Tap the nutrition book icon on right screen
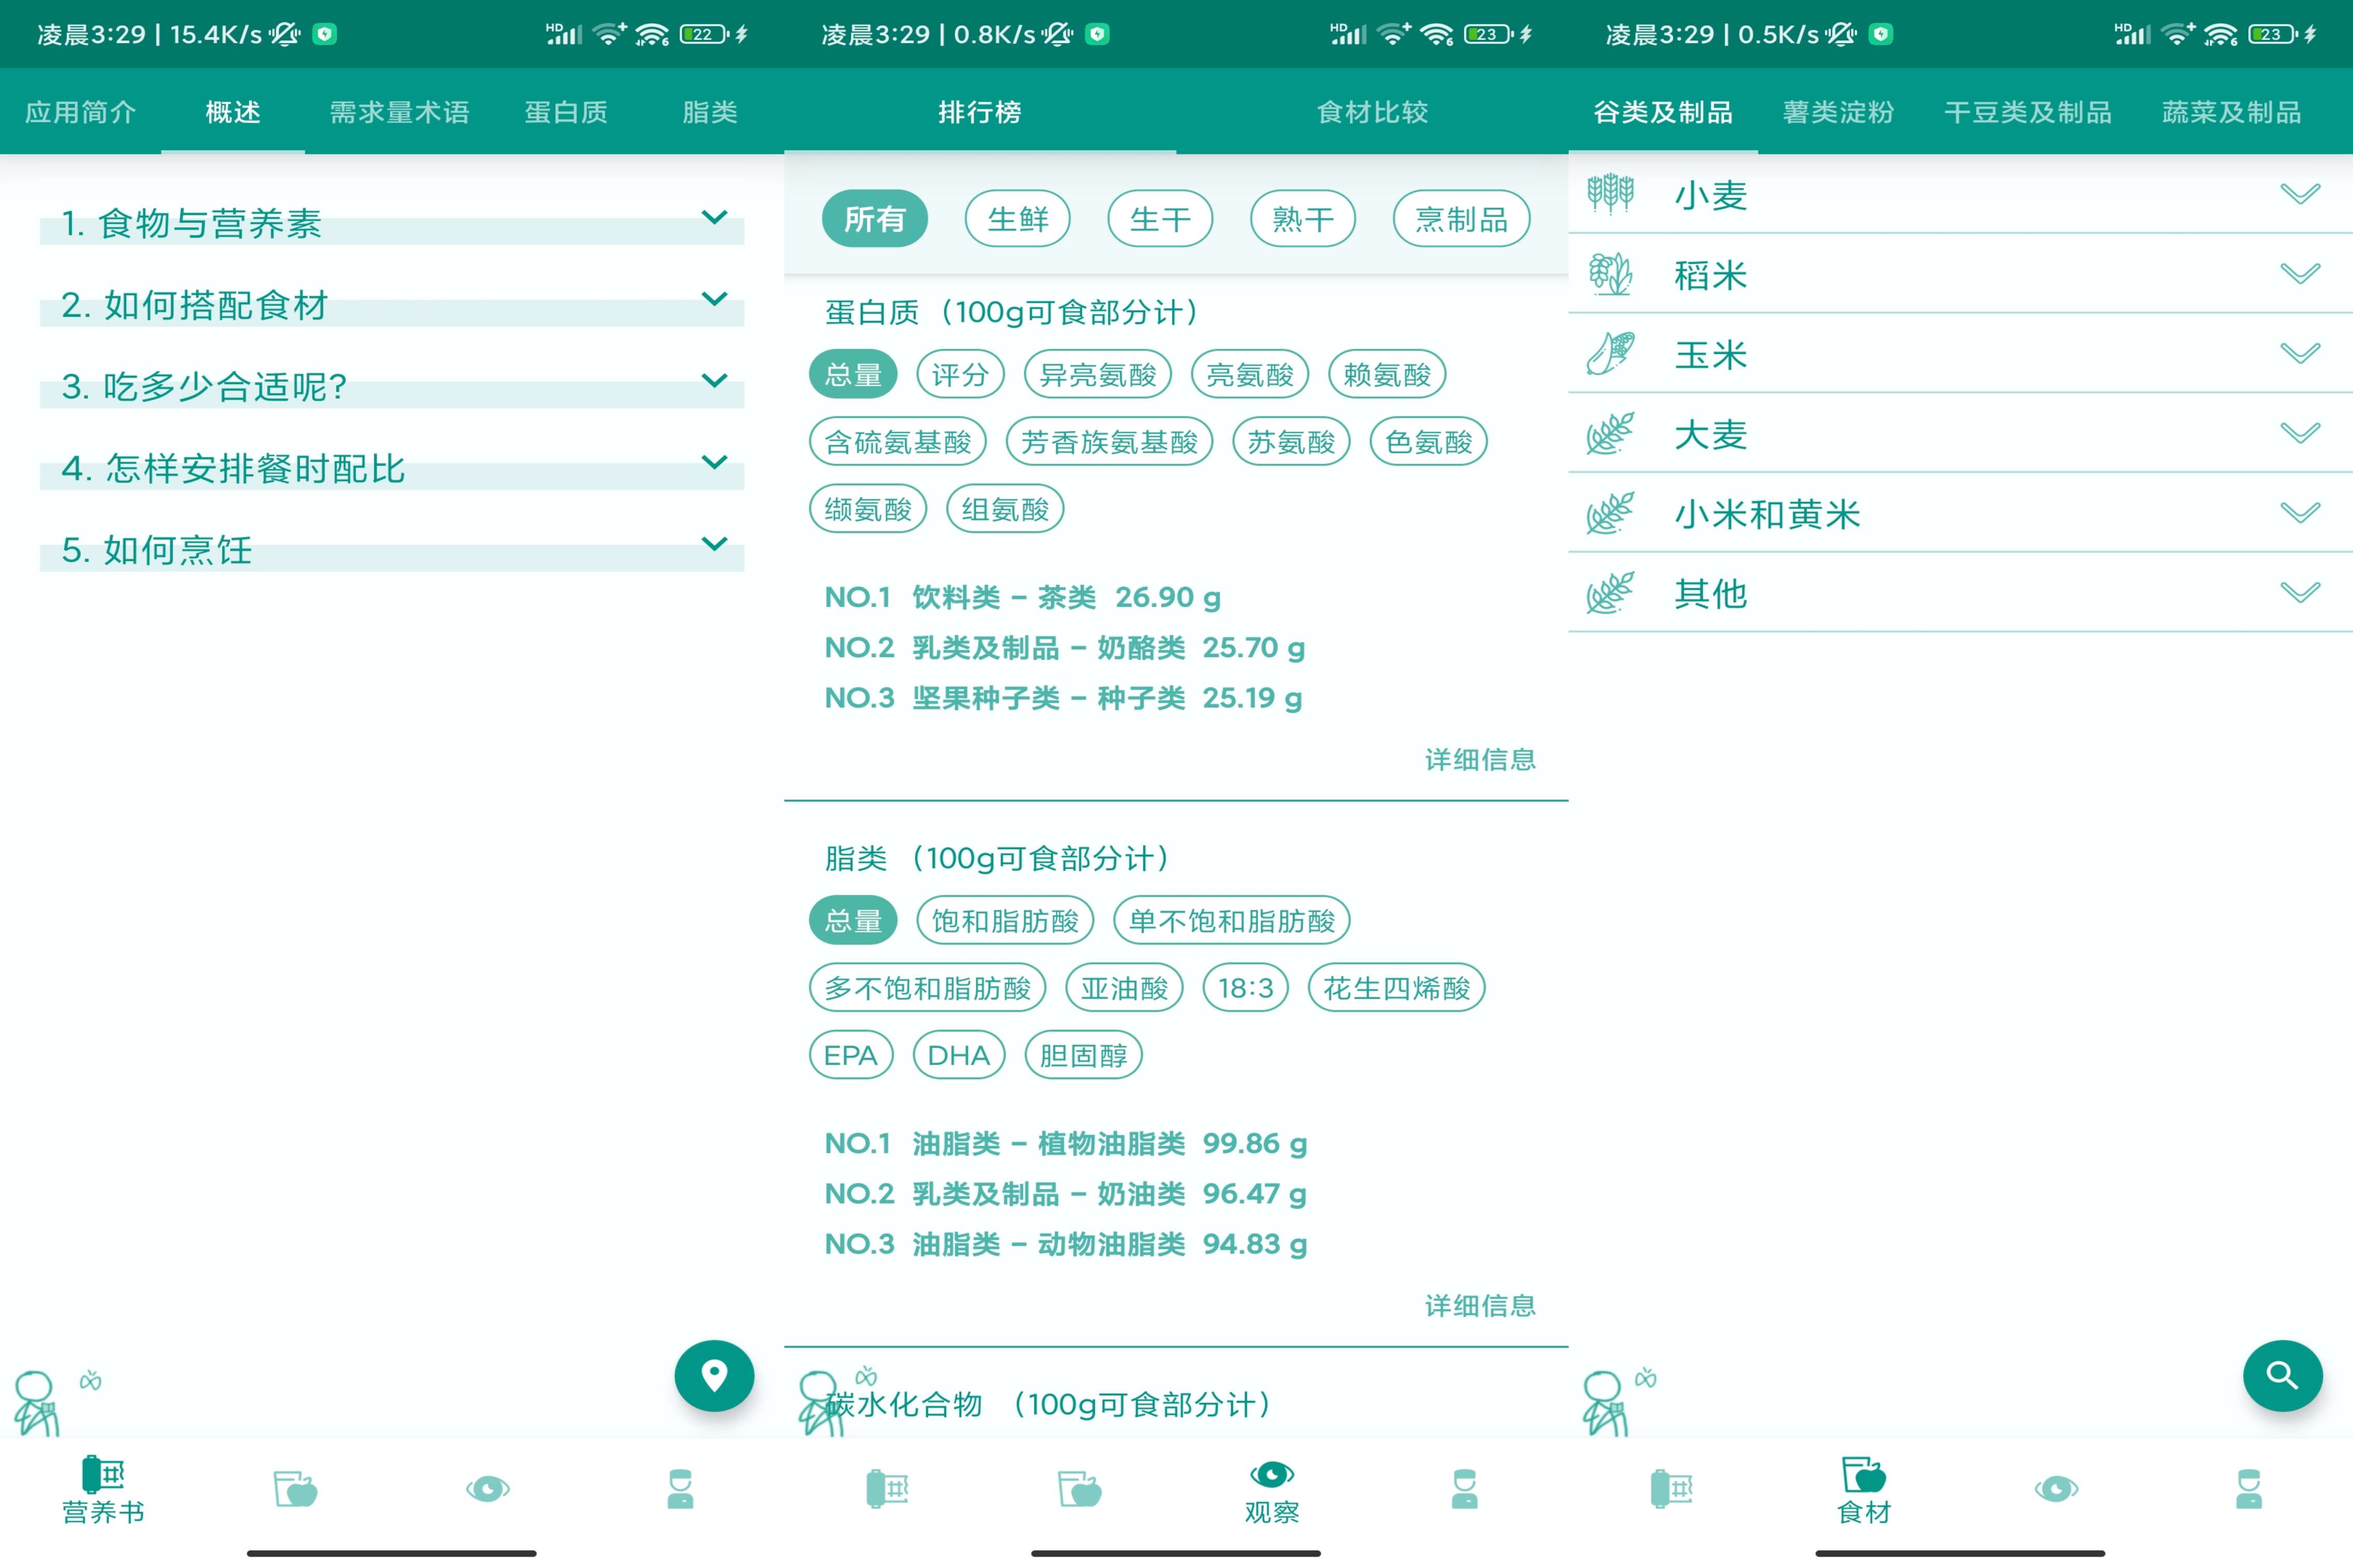Image resolution: width=2353 pixels, height=1568 pixels. (1672, 1489)
